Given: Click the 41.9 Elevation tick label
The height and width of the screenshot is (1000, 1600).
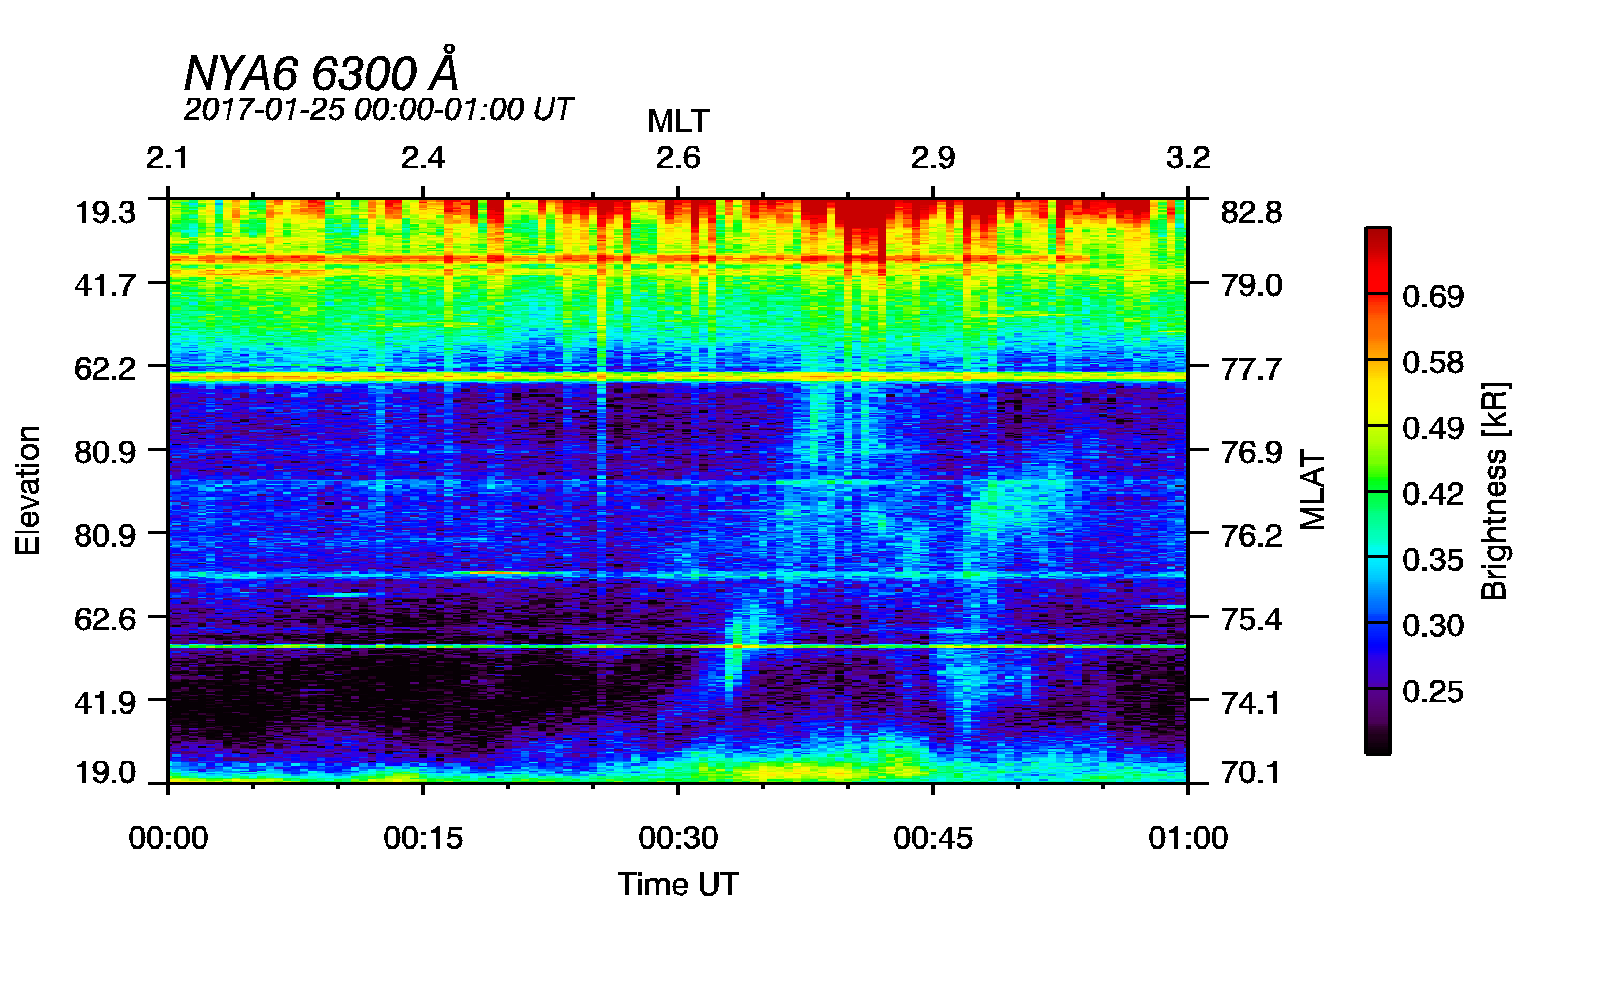Looking at the screenshot, I should pos(105,702).
